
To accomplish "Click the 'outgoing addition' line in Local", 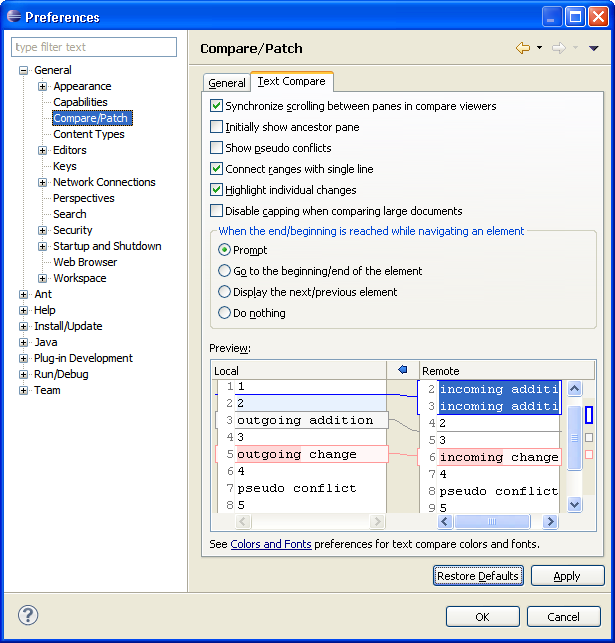I will point(301,420).
